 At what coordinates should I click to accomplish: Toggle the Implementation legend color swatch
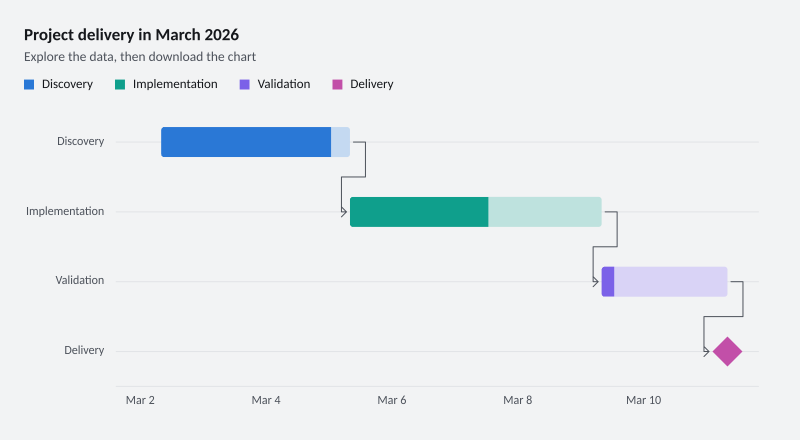(120, 85)
